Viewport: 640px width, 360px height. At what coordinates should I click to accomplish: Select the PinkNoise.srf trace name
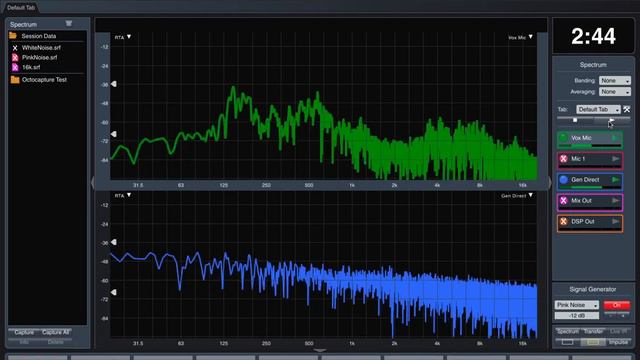pos(40,58)
